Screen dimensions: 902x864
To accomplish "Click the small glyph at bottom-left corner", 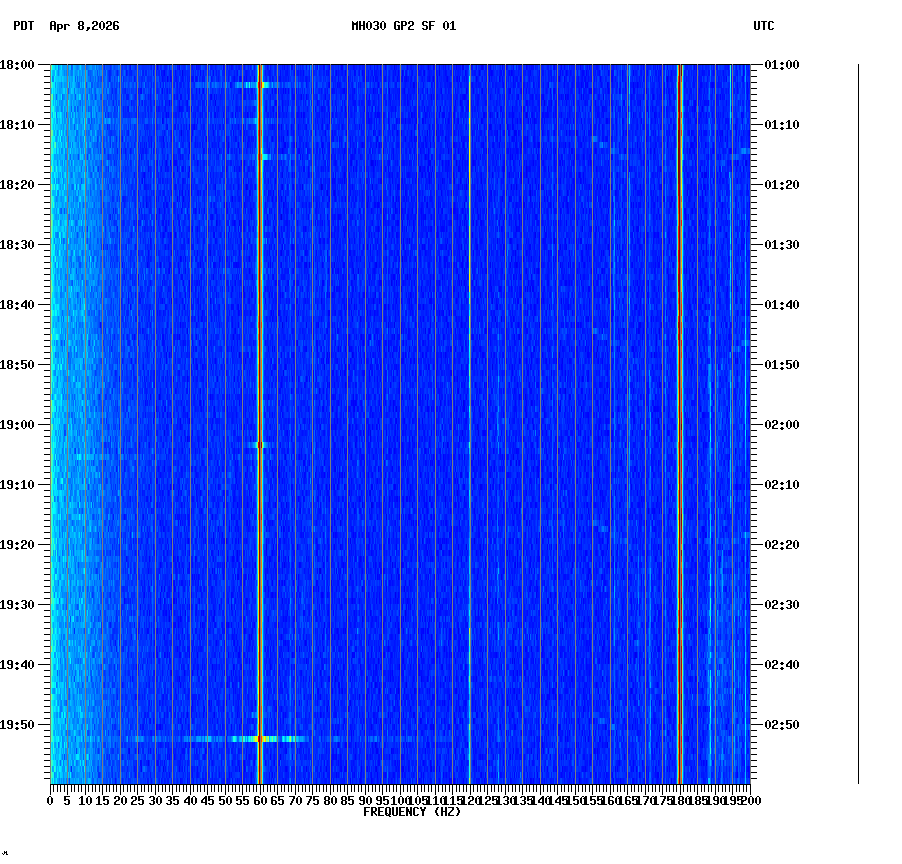I will click(7, 855).
